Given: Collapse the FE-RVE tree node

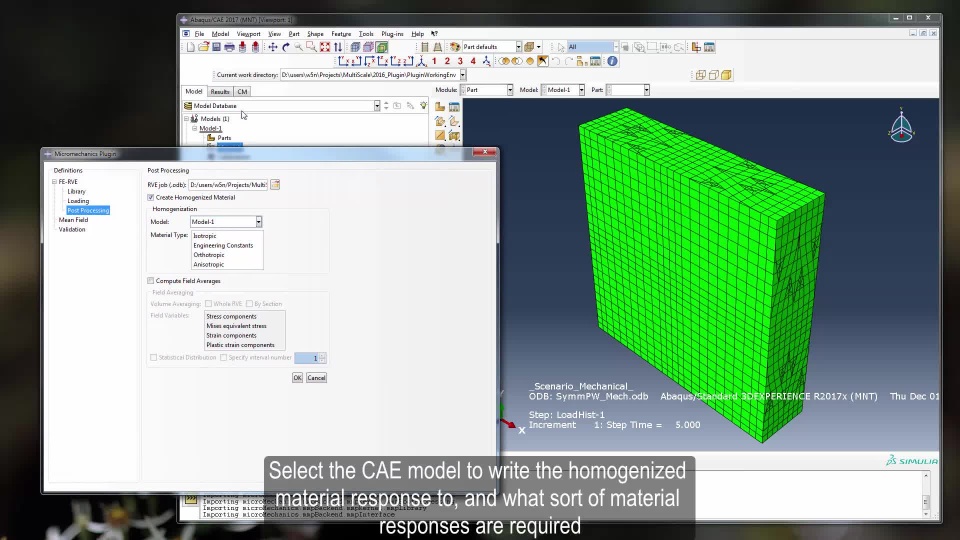Looking at the screenshot, I should (x=54, y=182).
